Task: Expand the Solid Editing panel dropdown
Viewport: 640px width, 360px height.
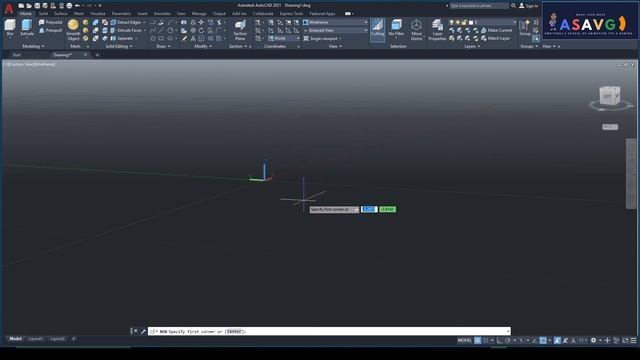Action: [x=119, y=47]
